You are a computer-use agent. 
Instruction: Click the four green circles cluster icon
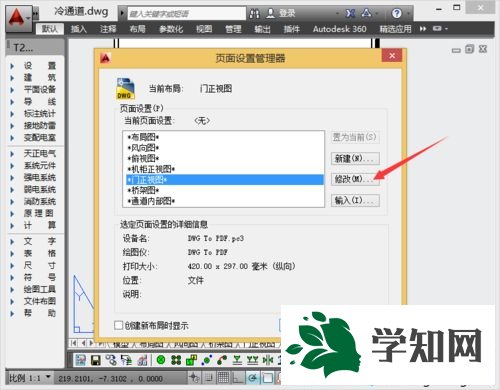click(176, 360)
